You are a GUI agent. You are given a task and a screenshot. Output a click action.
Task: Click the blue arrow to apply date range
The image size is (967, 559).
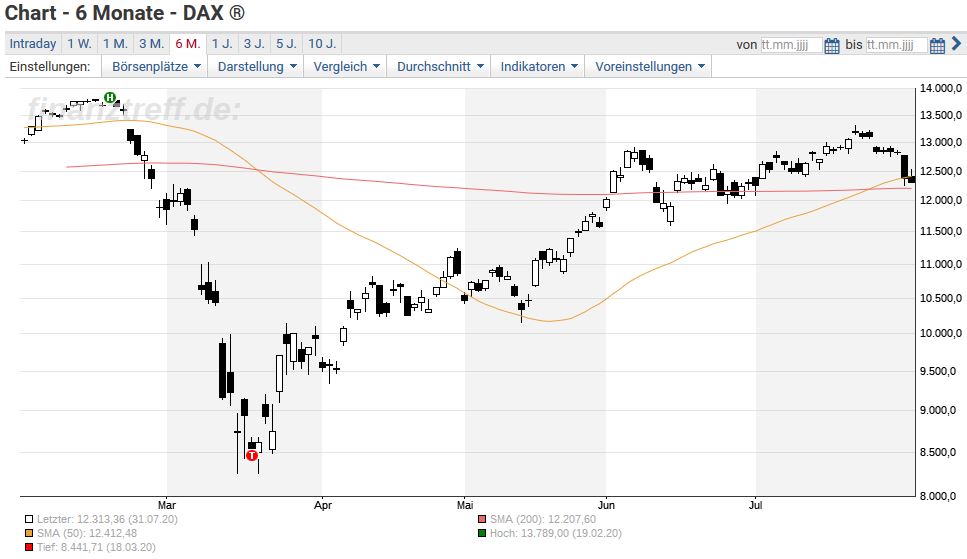coord(957,44)
